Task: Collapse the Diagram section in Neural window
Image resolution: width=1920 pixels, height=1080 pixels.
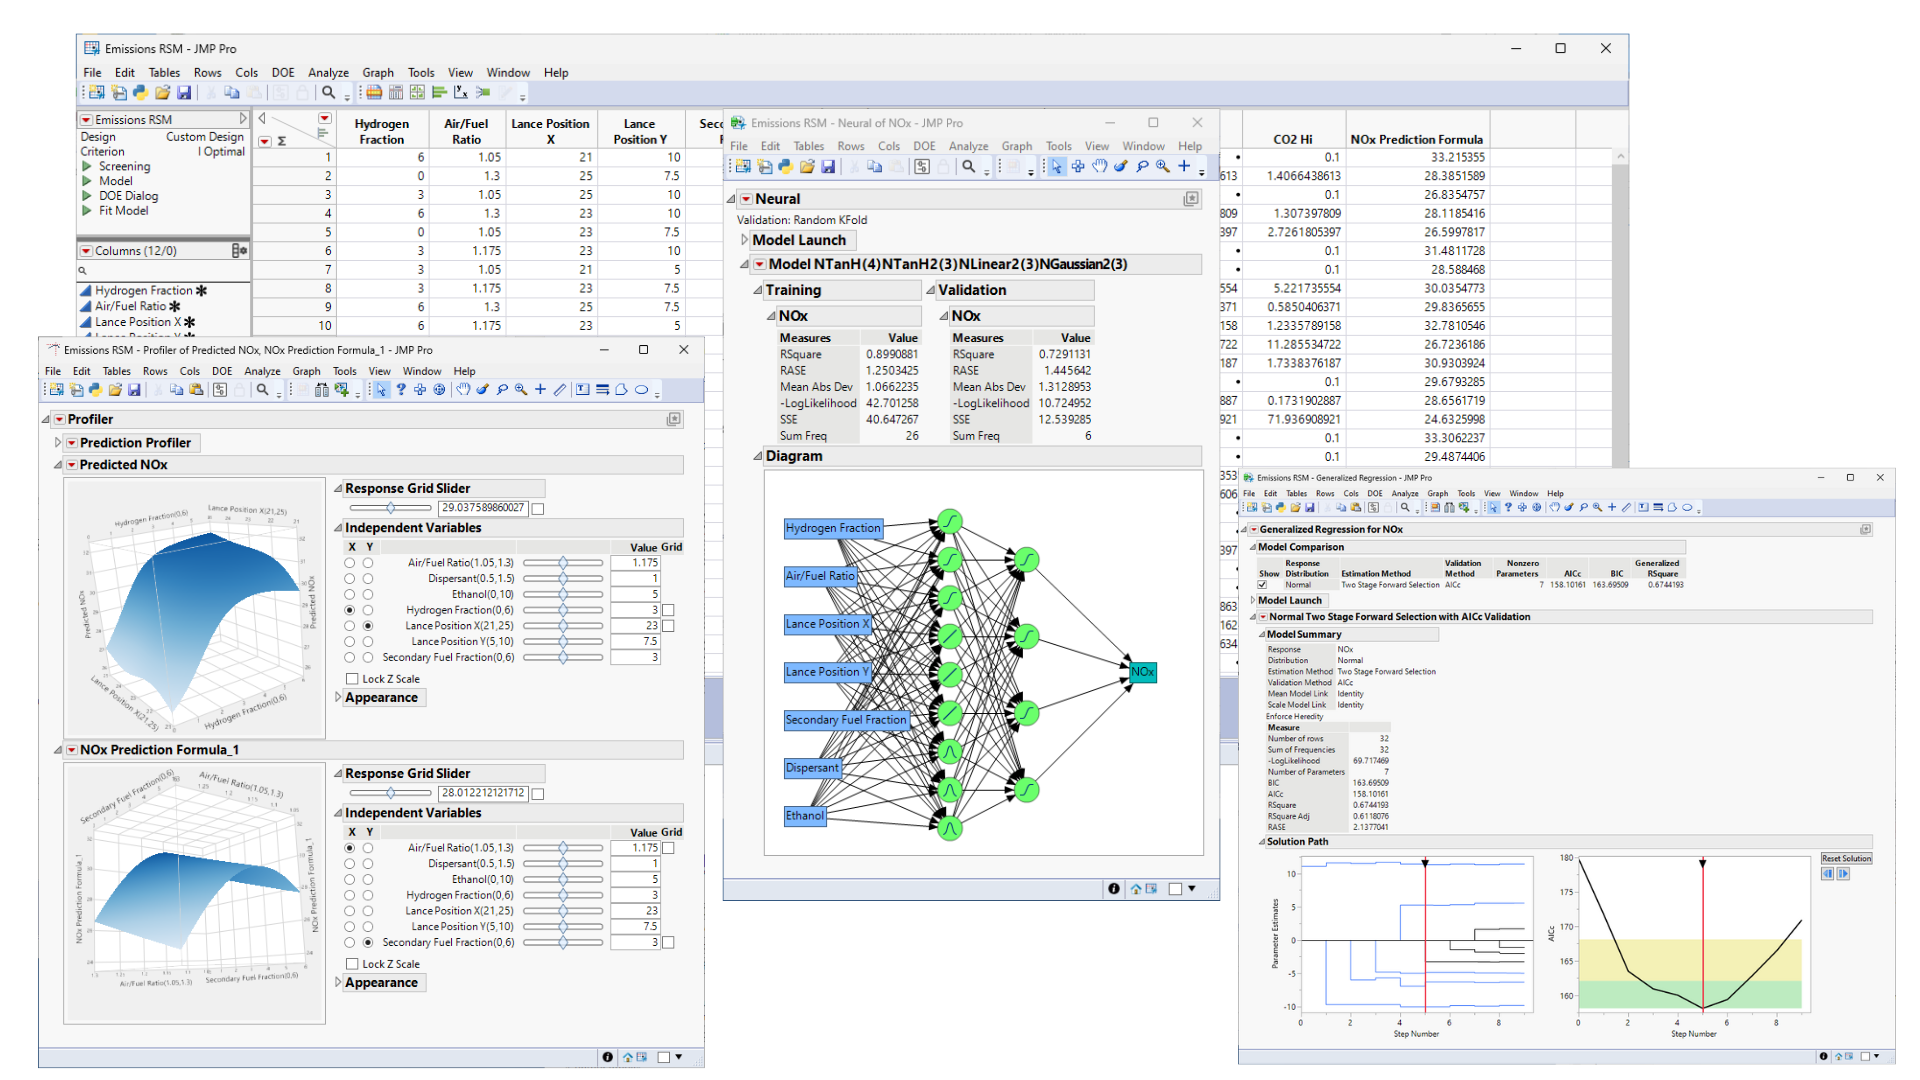Action: 757,456
